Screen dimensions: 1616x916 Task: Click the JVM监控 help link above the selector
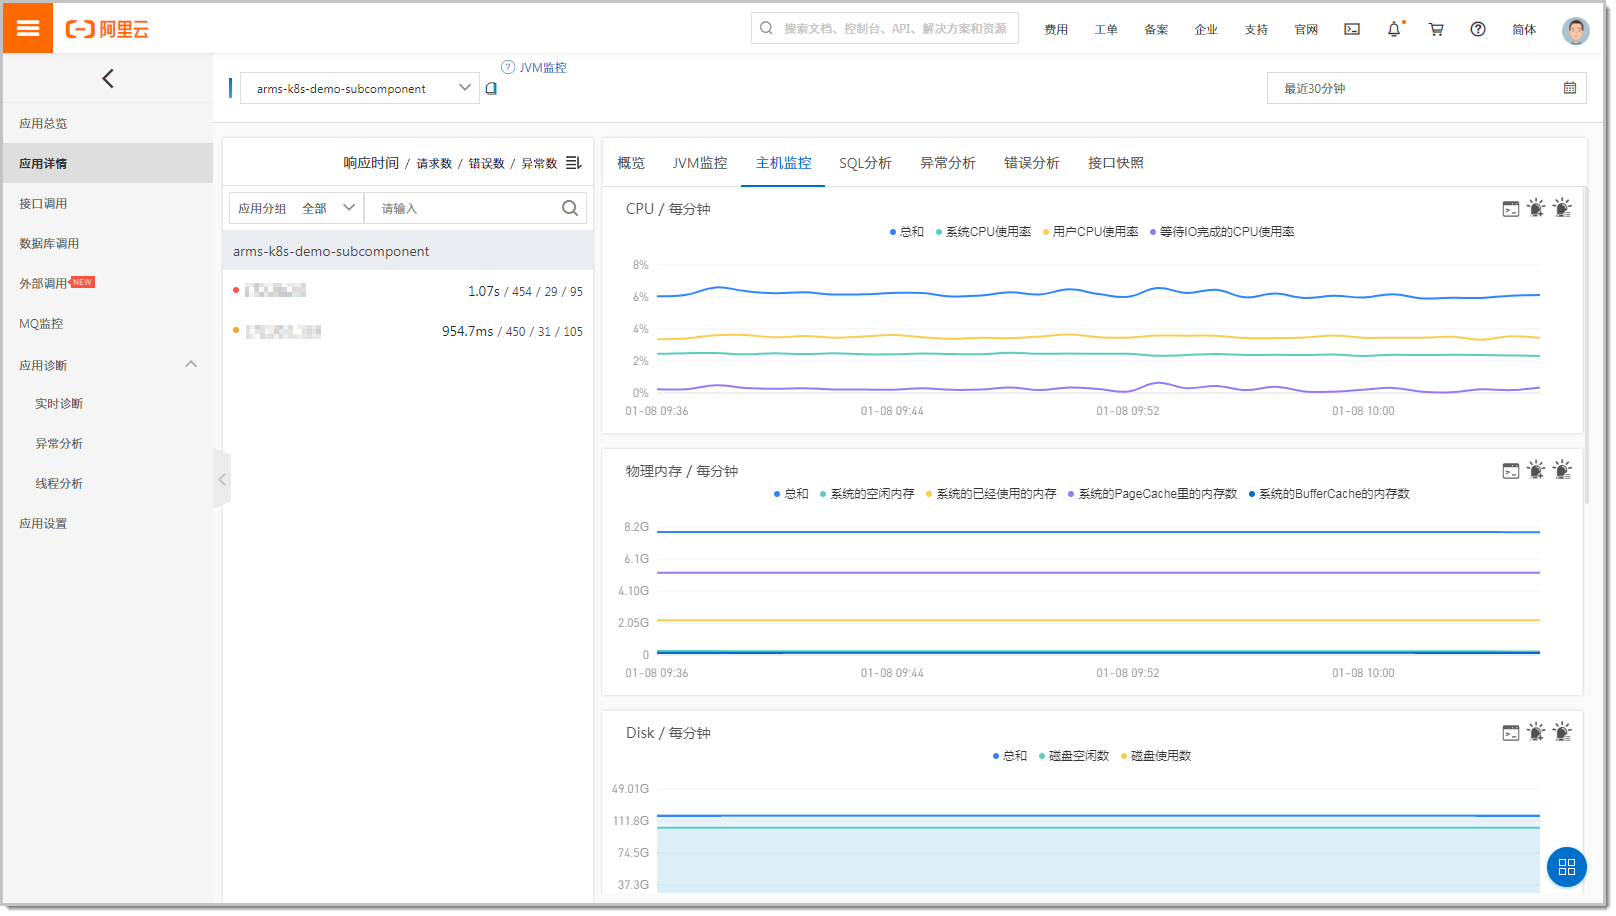(541, 68)
